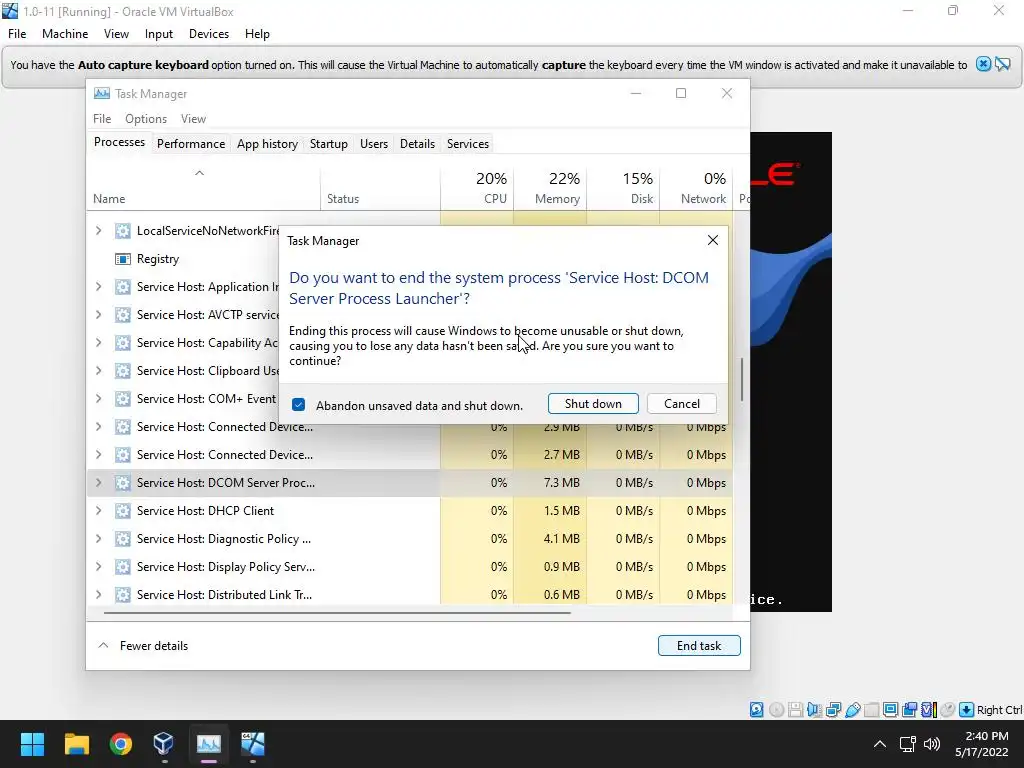Click the Registry process icon
This screenshot has width=1024, height=768.
[122, 259]
